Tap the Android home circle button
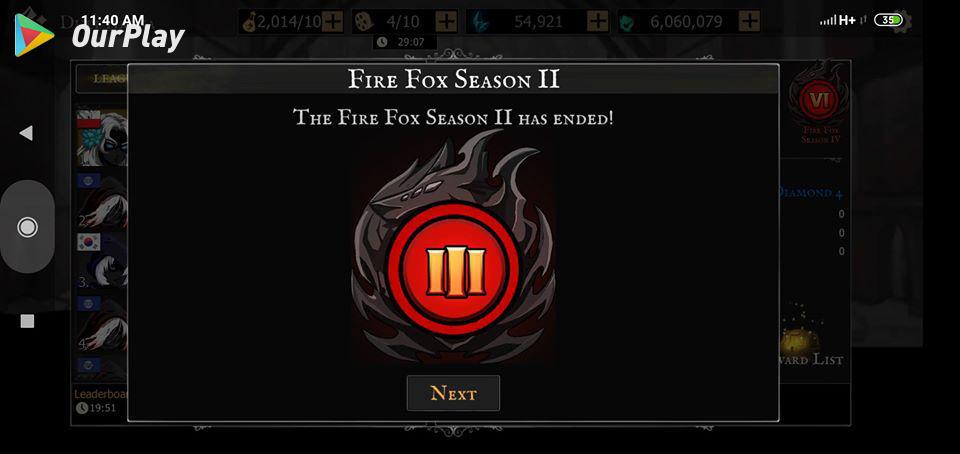This screenshot has width=960, height=454. (27, 227)
